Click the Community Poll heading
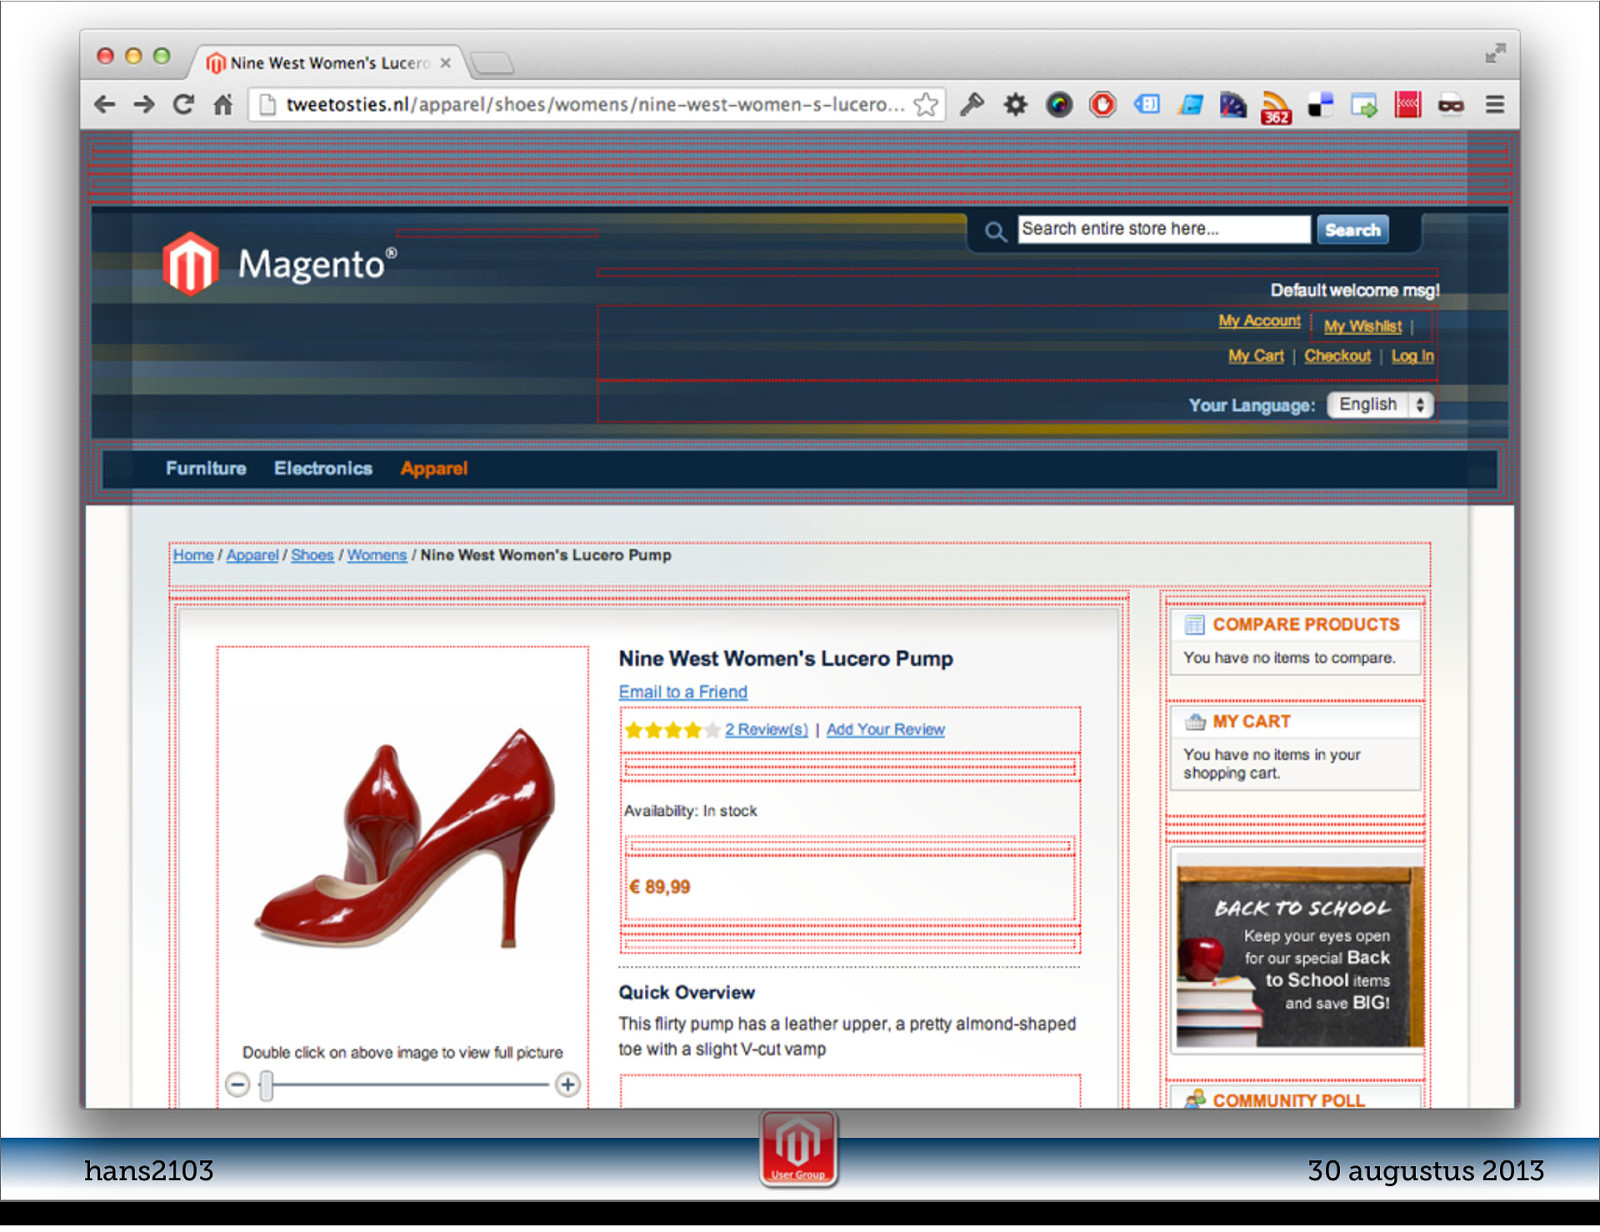 pos(1288,1101)
